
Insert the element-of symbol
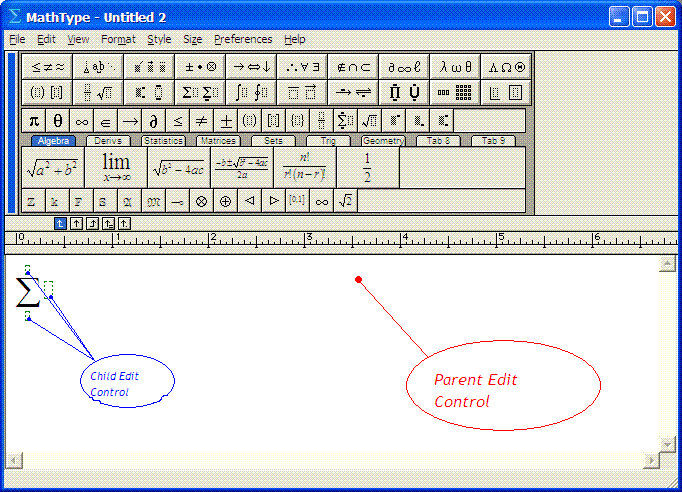[105, 120]
